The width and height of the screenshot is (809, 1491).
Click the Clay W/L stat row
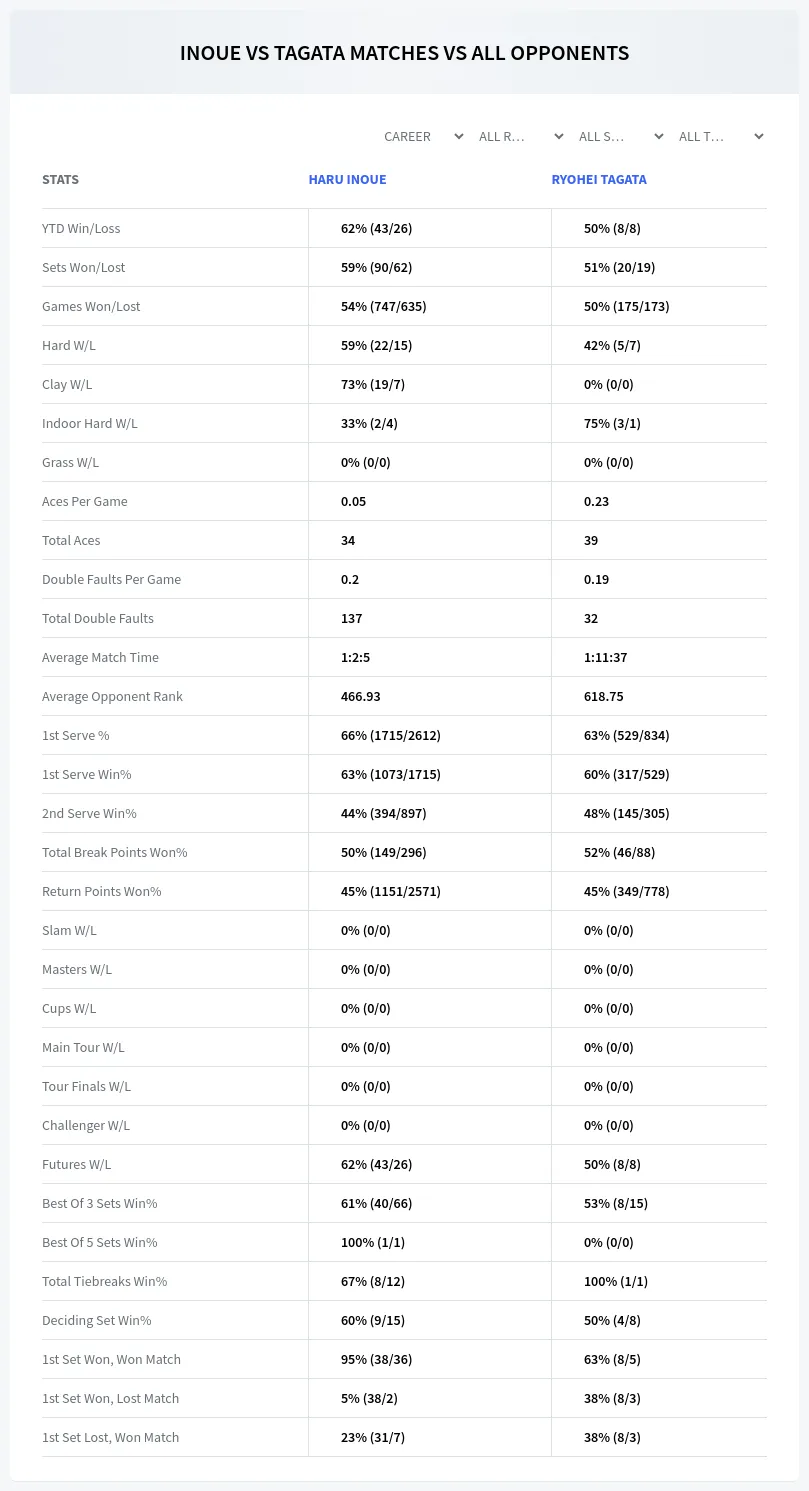[x=404, y=384]
